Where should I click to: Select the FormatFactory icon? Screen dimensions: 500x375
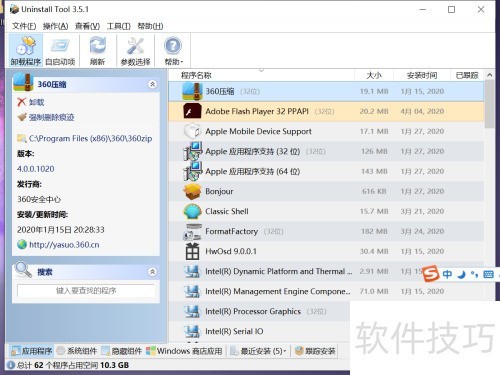click(192, 231)
